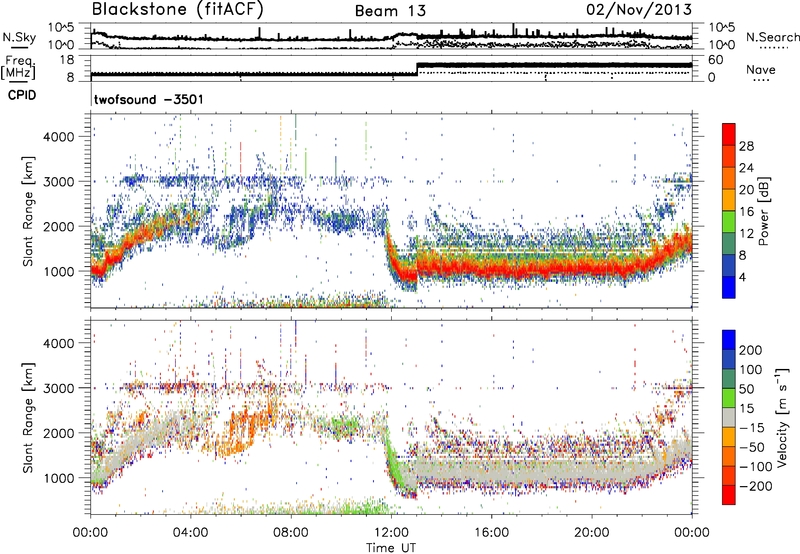Viewport: 800px width, 554px height.
Task: Click the light green band of power colorbar
Action: click(x=729, y=222)
